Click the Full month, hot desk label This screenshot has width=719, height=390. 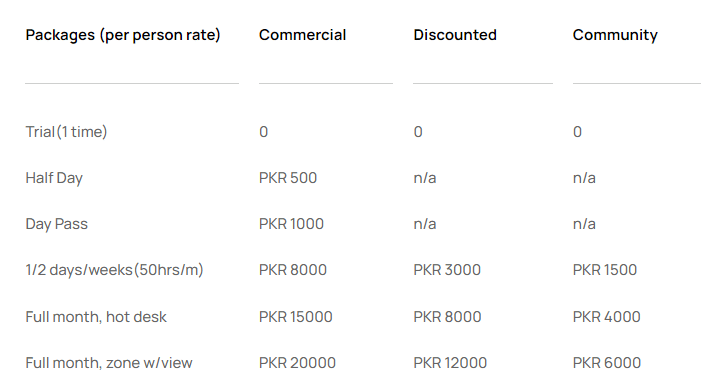point(96,317)
